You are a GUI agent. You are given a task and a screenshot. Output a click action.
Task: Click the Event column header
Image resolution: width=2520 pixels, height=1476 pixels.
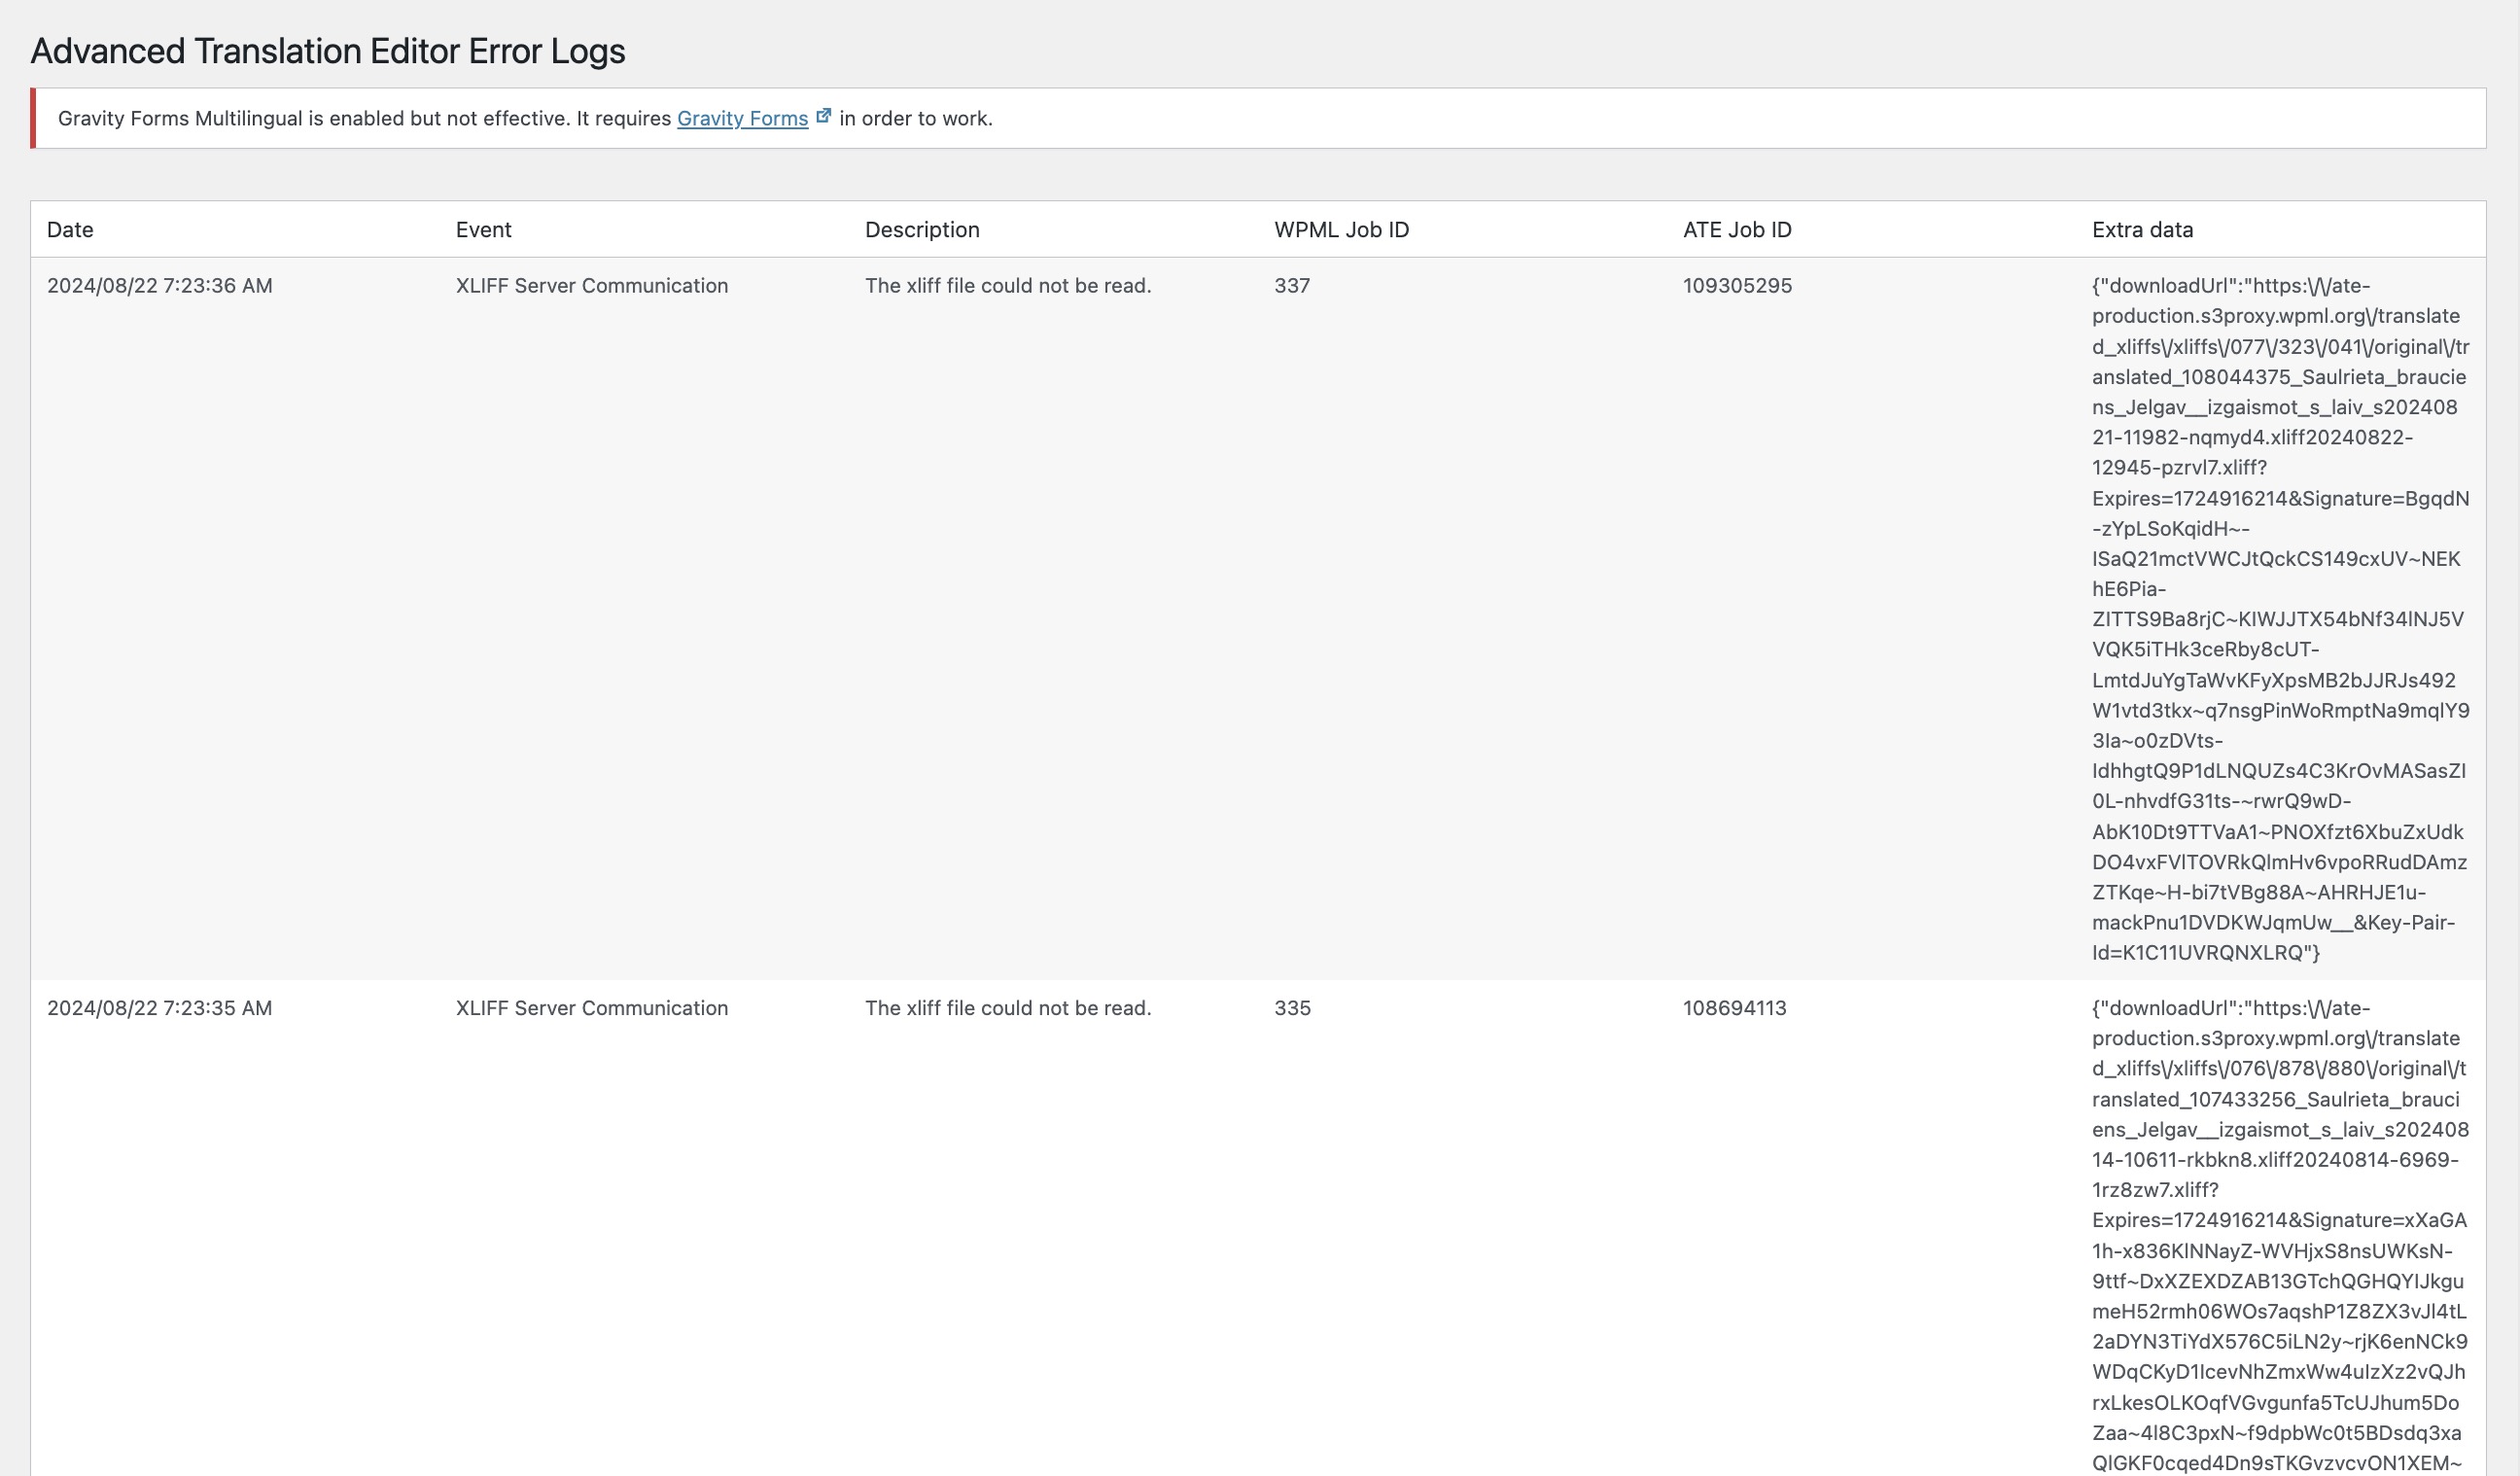pos(483,229)
